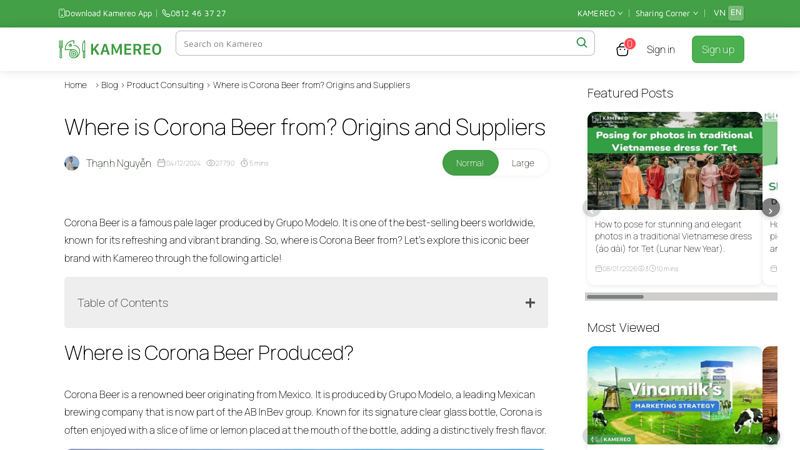Click next arrow on Most Viewed carousel
Screen dimensions: 800x450
[x=770, y=438]
